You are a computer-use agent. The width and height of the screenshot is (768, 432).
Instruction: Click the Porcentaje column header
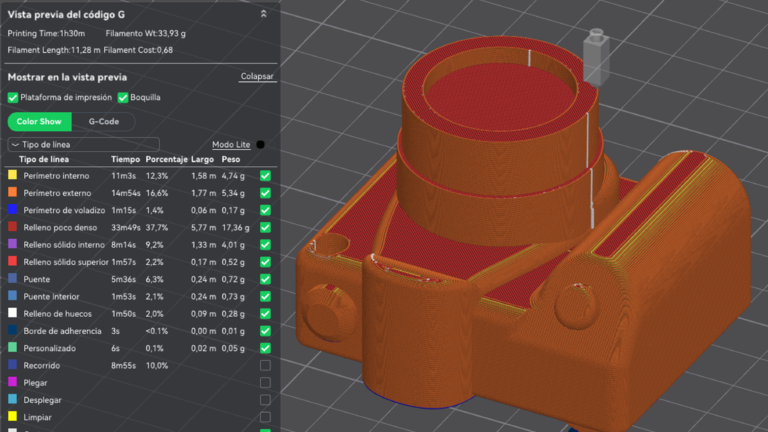(167, 159)
